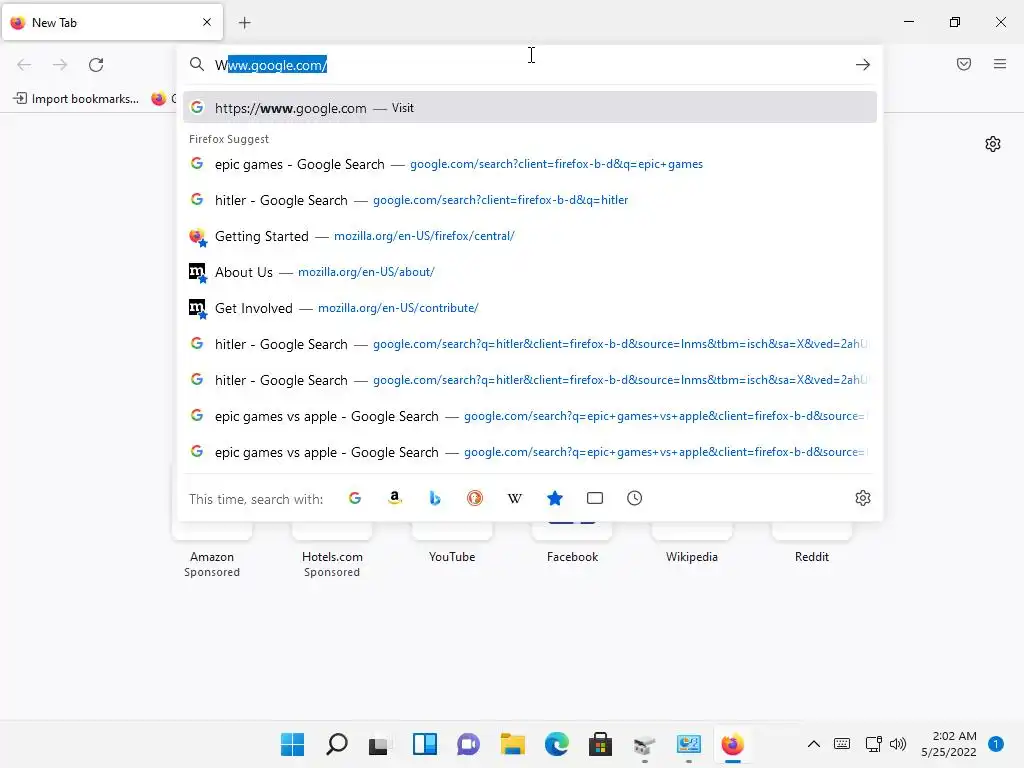Open search settings gear in the dropdown
The image size is (1024, 768).
click(x=863, y=498)
